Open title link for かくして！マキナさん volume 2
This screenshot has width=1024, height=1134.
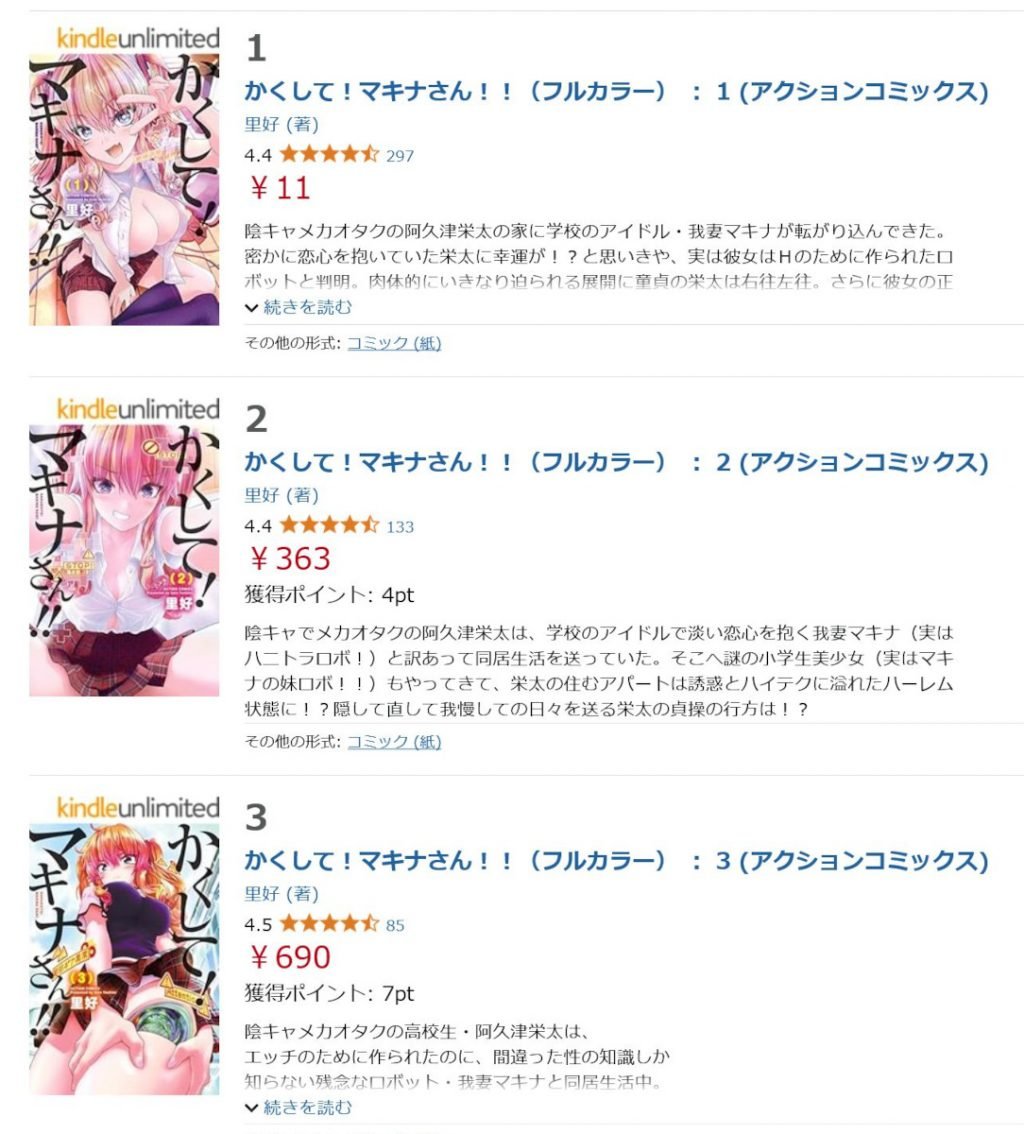[x=616, y=462]
